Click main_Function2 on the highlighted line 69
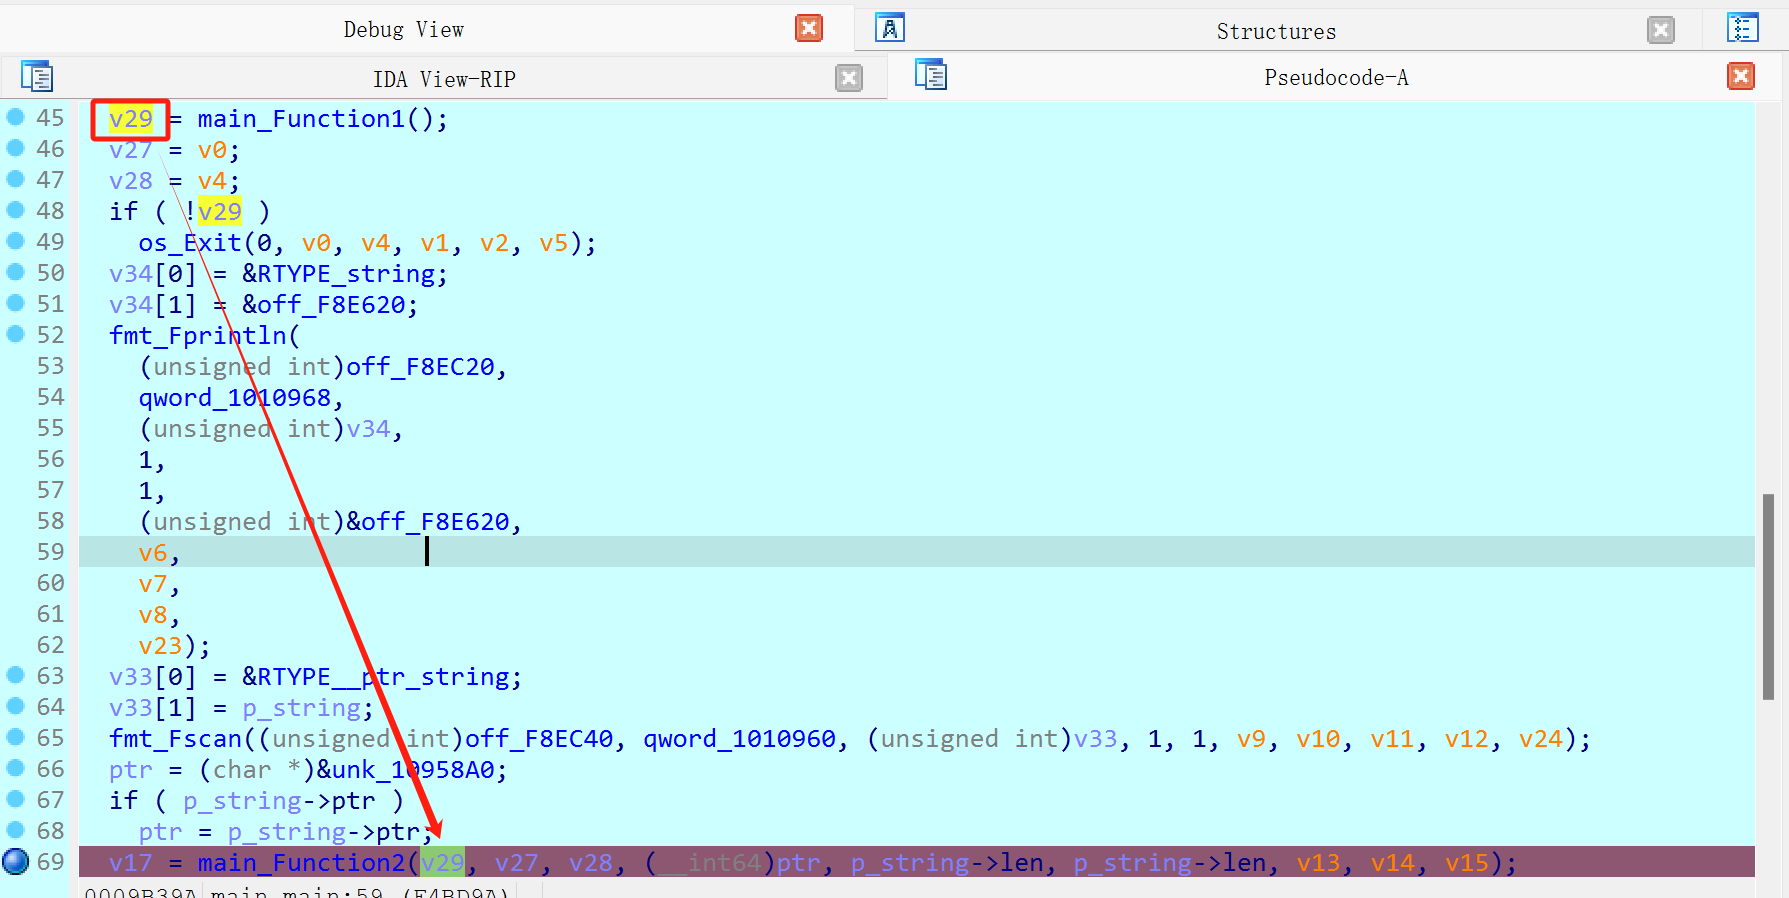 click(300, 862)
